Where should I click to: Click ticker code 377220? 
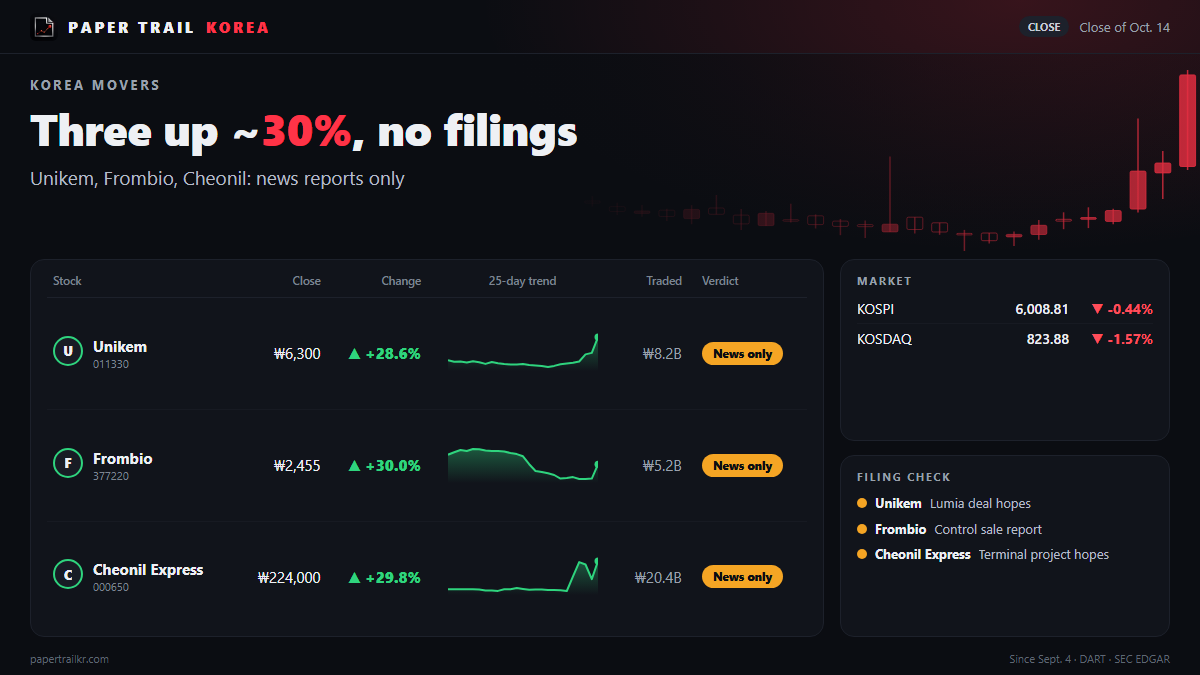111,477
